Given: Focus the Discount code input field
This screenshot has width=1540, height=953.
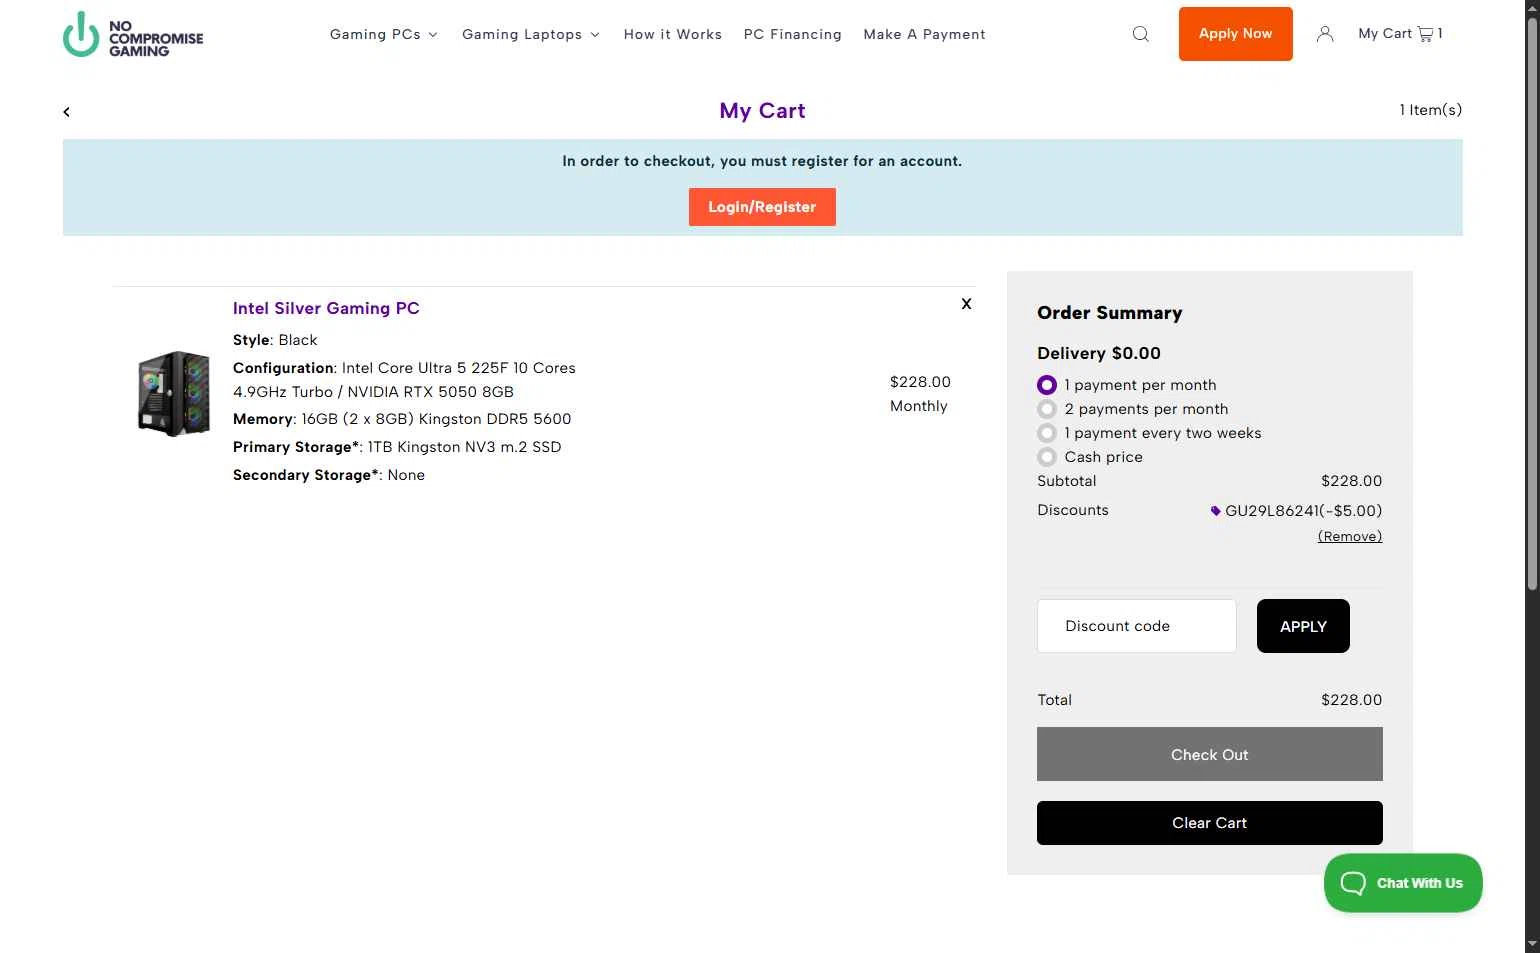Looking at the screenshot, I should (x=1137, y=626).
